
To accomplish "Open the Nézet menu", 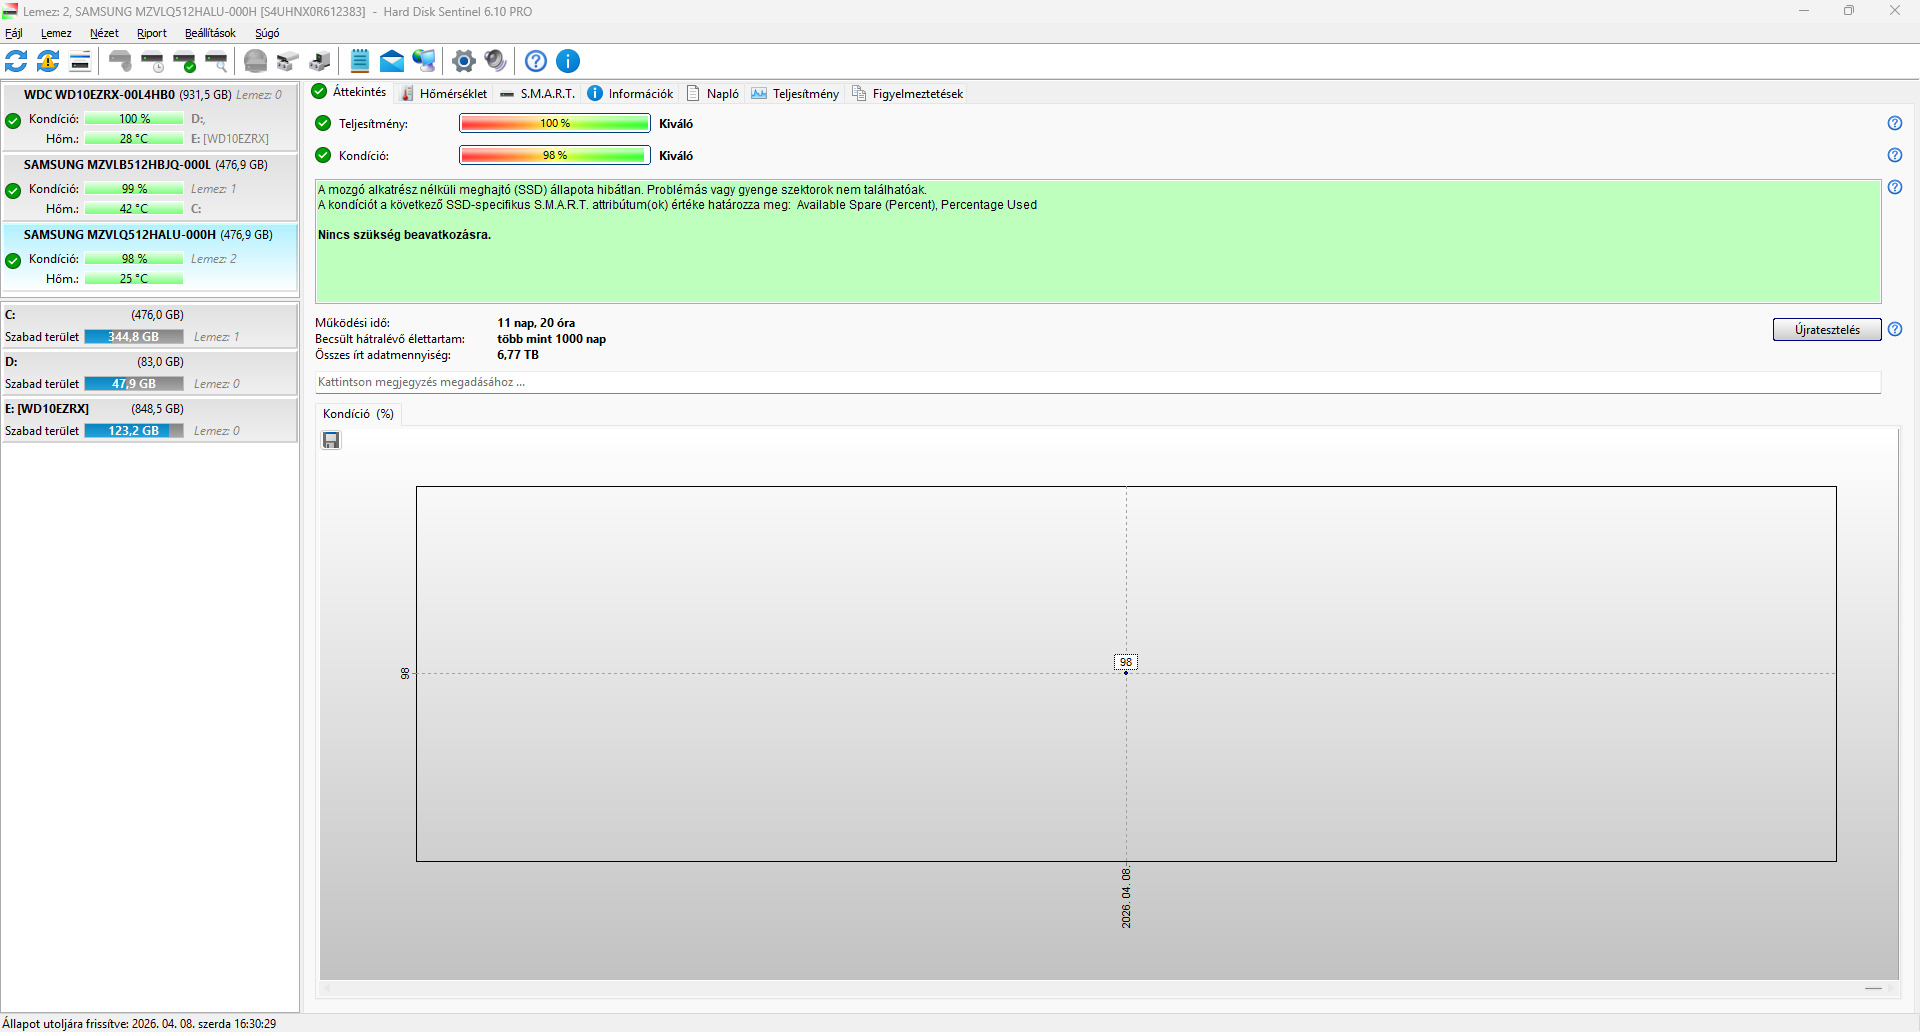I will tap(104, 33).
